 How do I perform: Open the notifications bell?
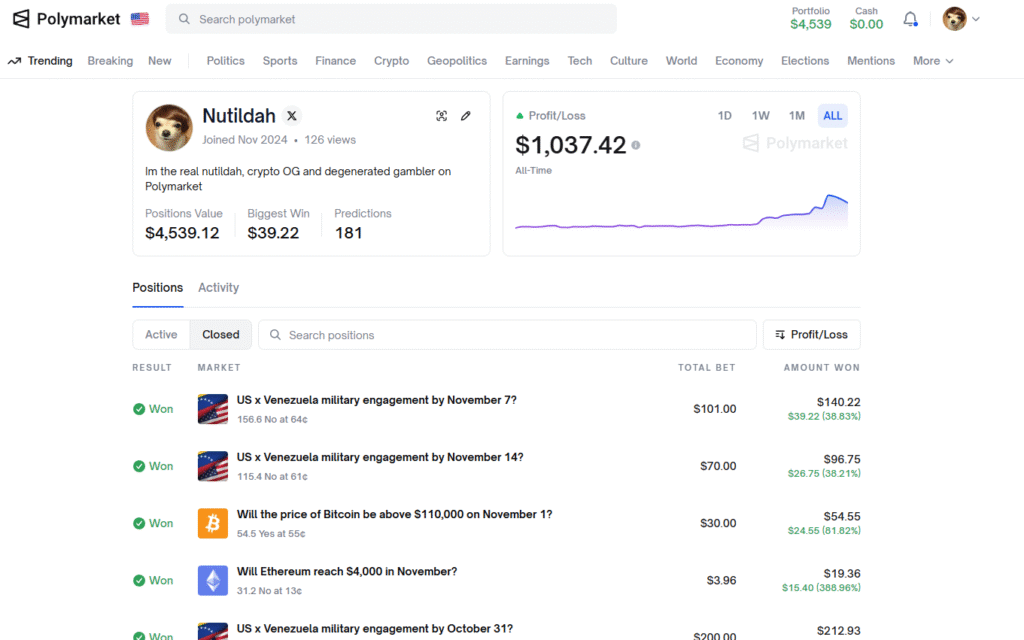tap(910, 19)
